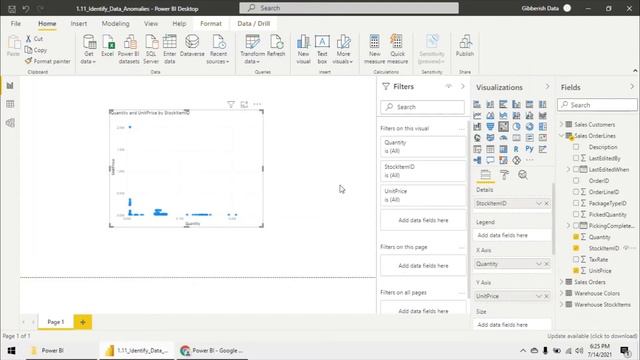Open the File menu
Screen dimensions: 640x360
click(16, 24)
